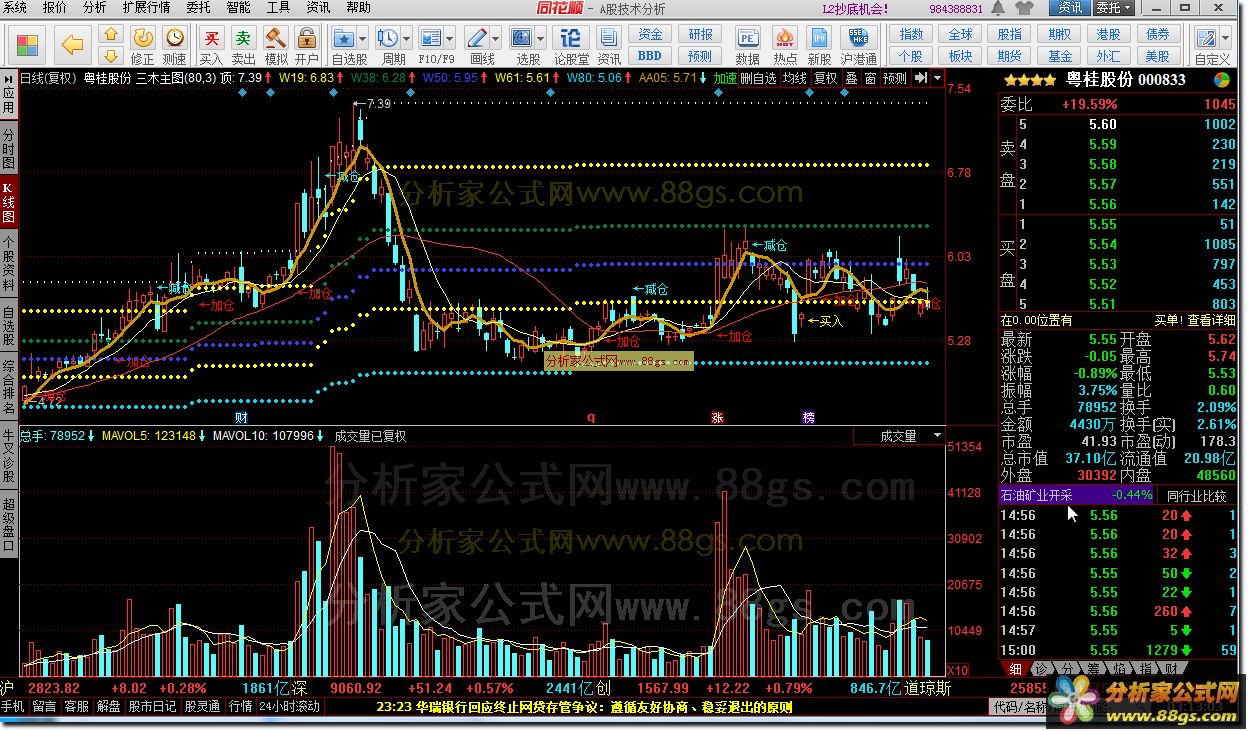
Task: Click the pie chart icon beside 000833
Action: click(x=1222, y=79)
